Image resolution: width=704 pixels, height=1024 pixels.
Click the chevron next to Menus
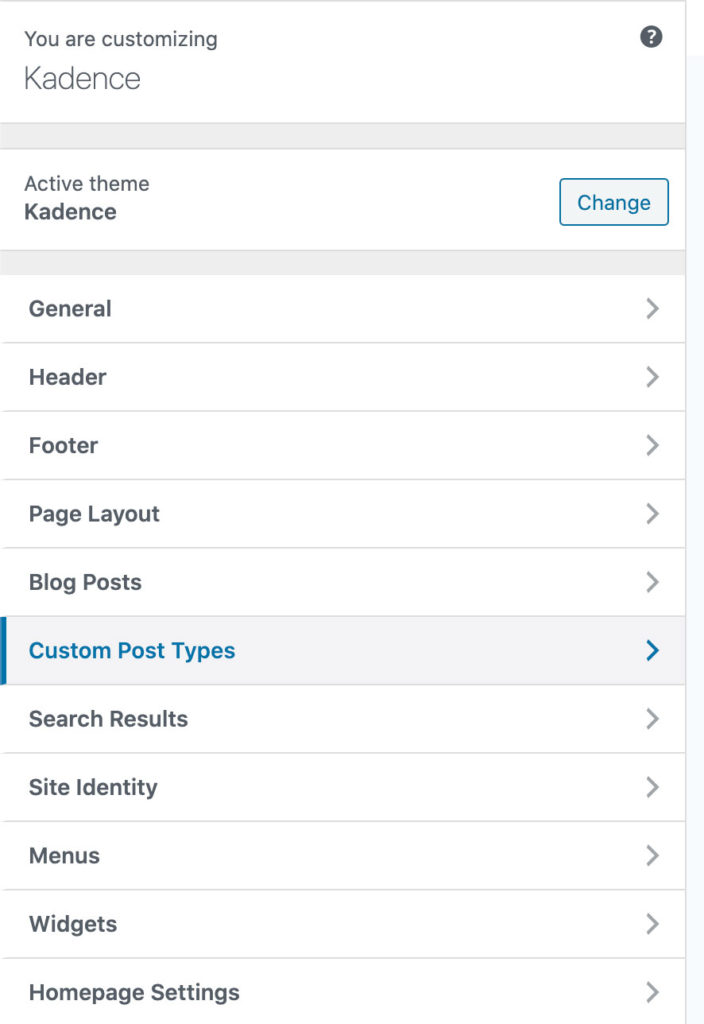[652, 856]
